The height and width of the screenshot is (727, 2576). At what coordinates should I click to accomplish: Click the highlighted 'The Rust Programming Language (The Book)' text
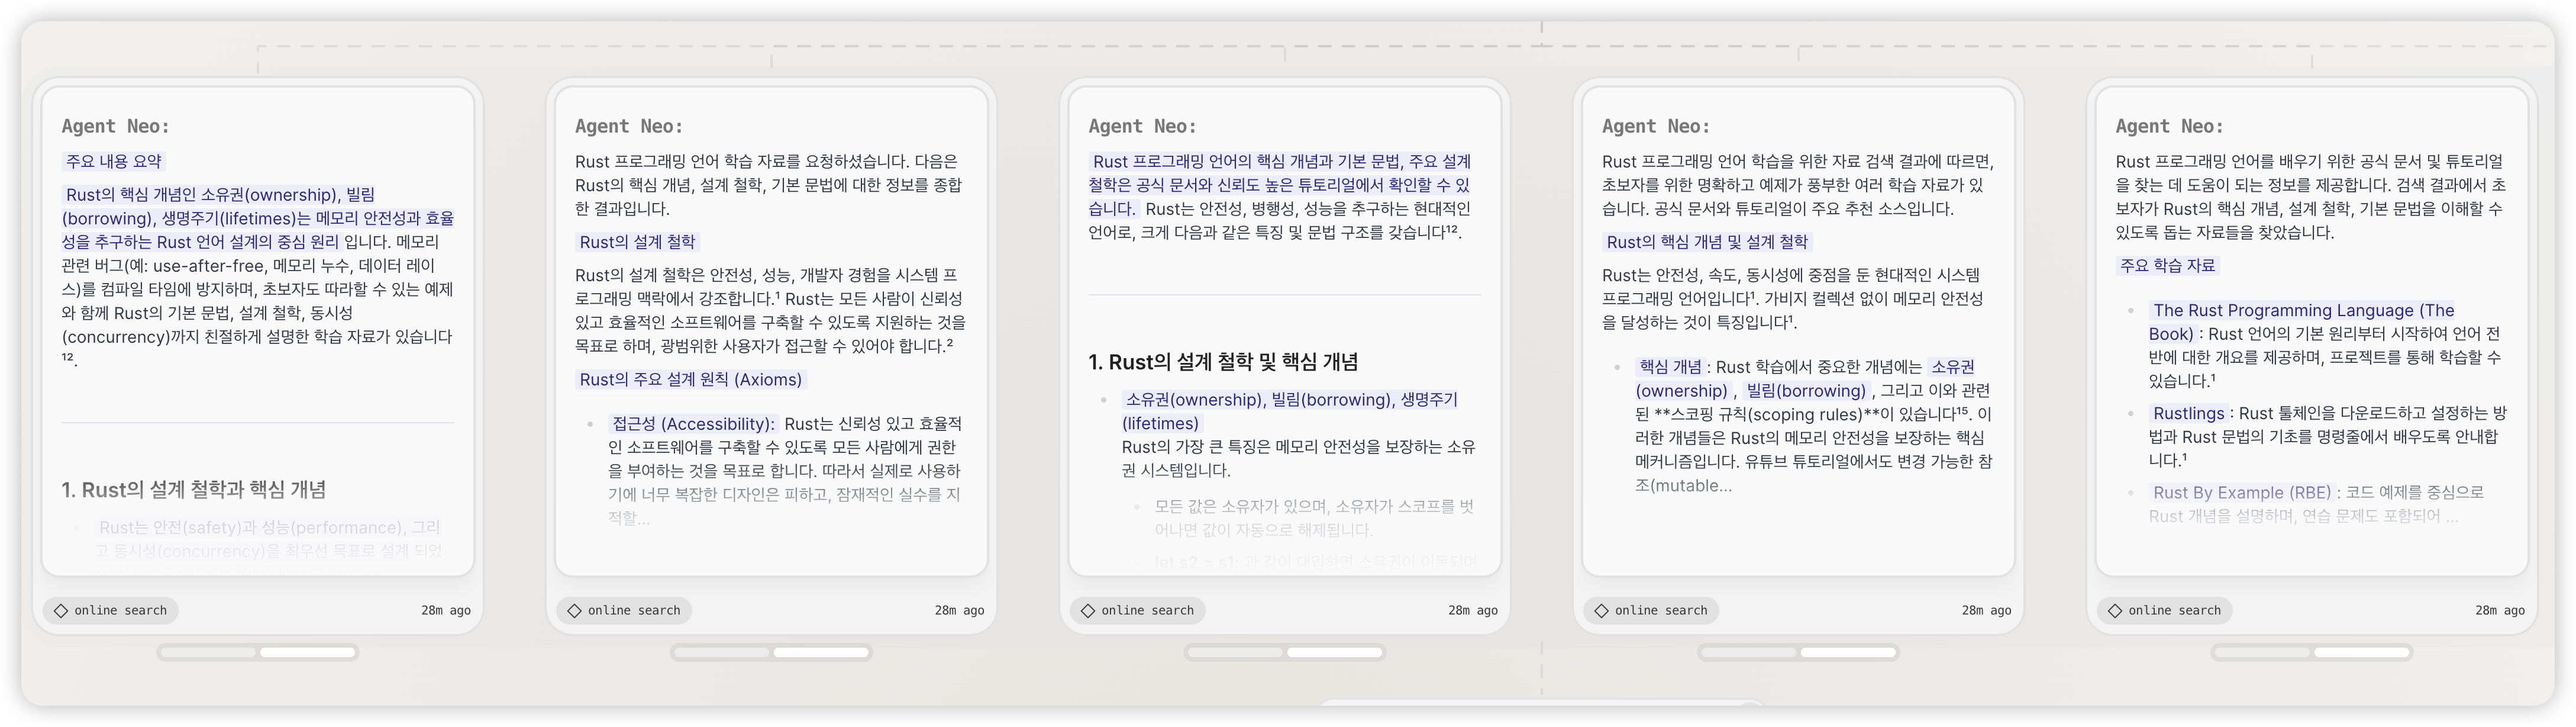[x=2303, y=311]
